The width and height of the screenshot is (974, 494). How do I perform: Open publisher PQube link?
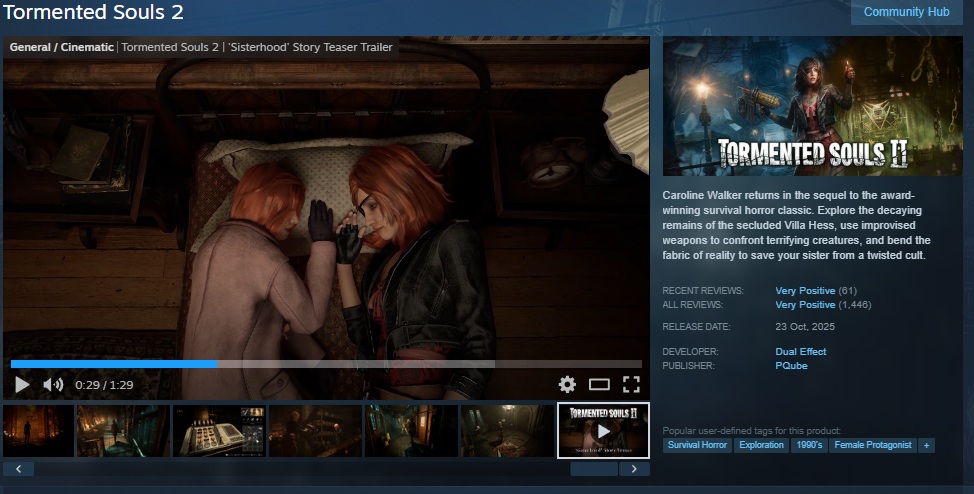pos(791,366)
